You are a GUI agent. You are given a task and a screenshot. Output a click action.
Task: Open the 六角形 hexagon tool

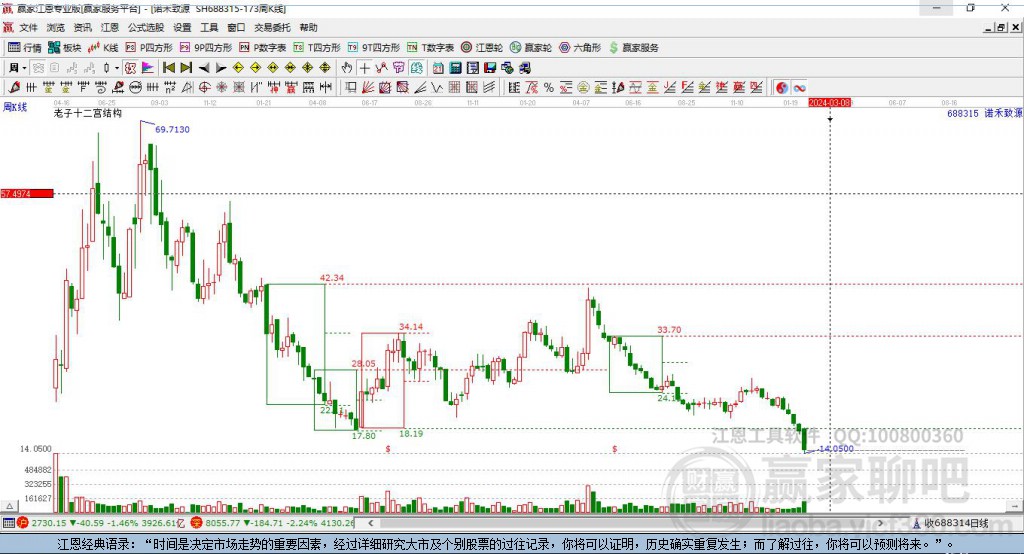(580, 47)
